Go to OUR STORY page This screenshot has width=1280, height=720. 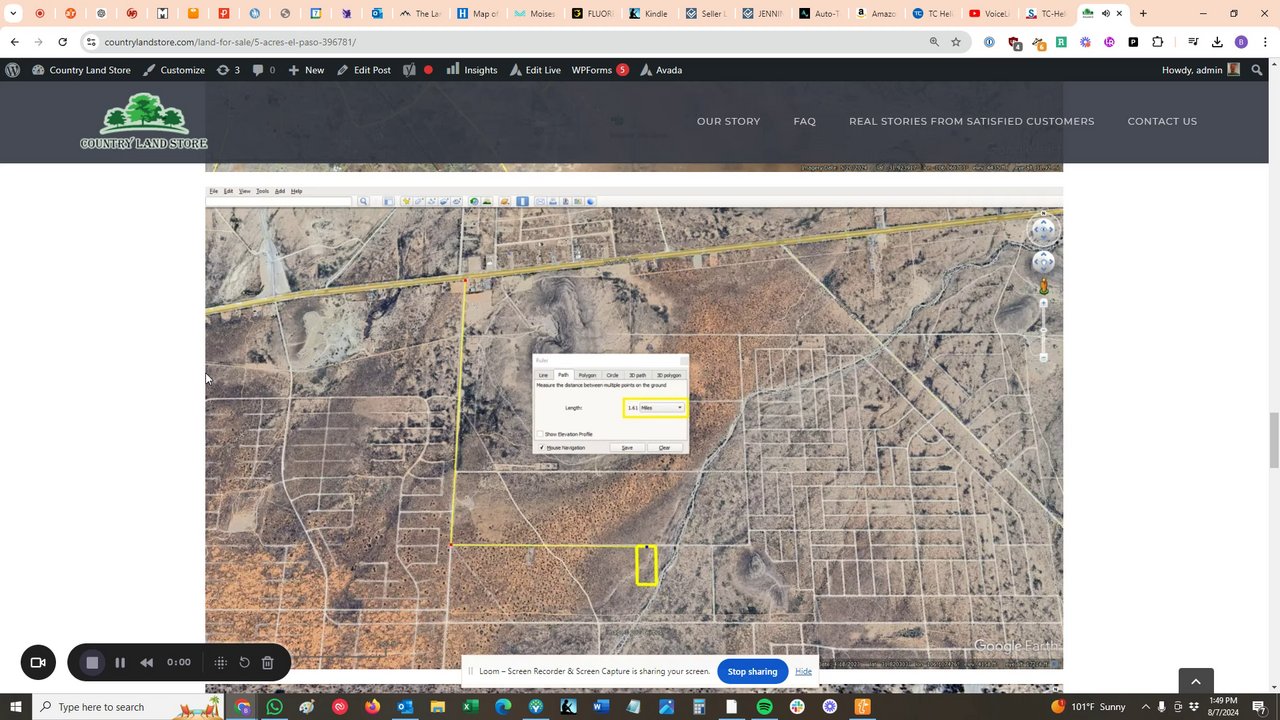coord(728,121)
